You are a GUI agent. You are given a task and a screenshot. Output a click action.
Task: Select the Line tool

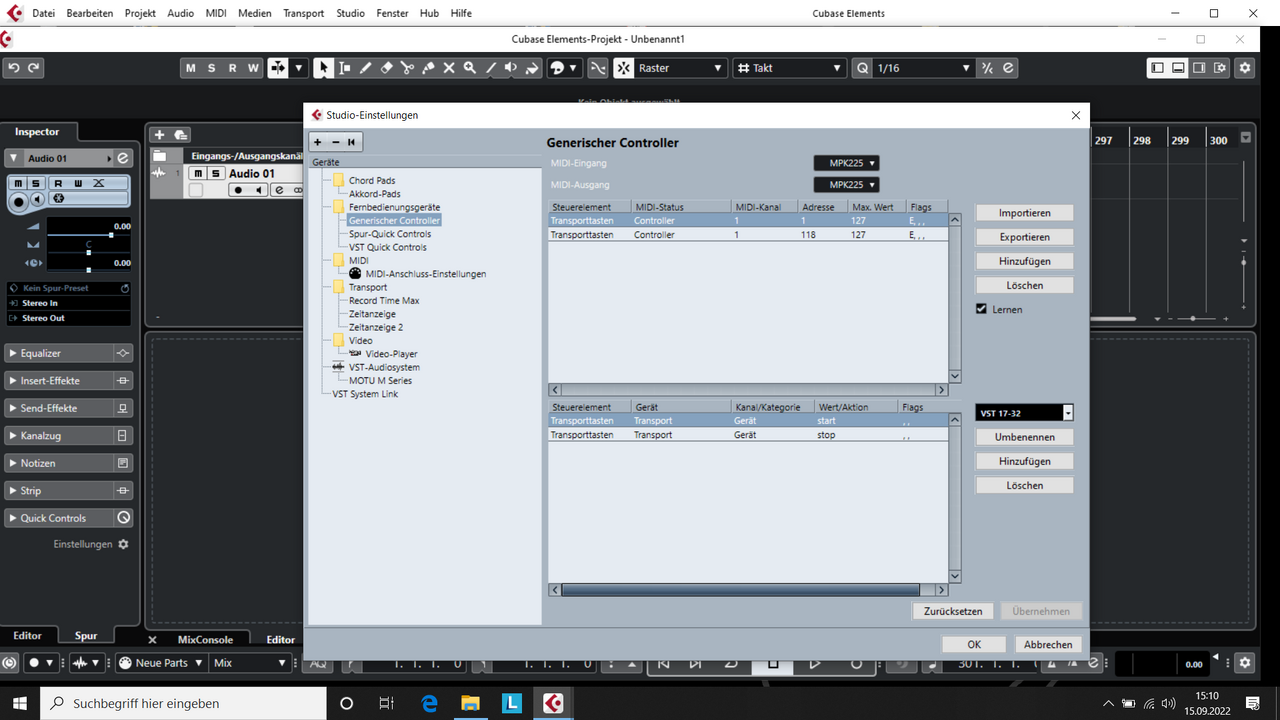click(x=491, y=68)
